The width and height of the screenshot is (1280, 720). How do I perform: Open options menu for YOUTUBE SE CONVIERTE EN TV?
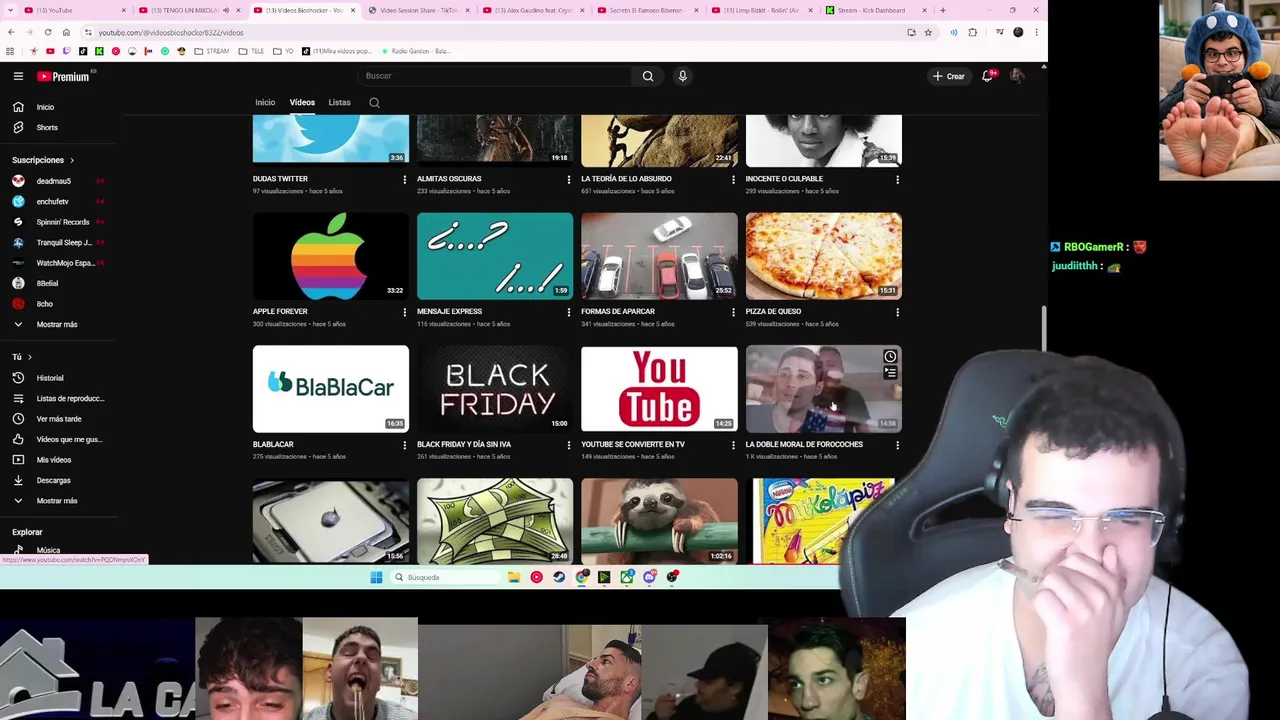click(x=733, y=445)
